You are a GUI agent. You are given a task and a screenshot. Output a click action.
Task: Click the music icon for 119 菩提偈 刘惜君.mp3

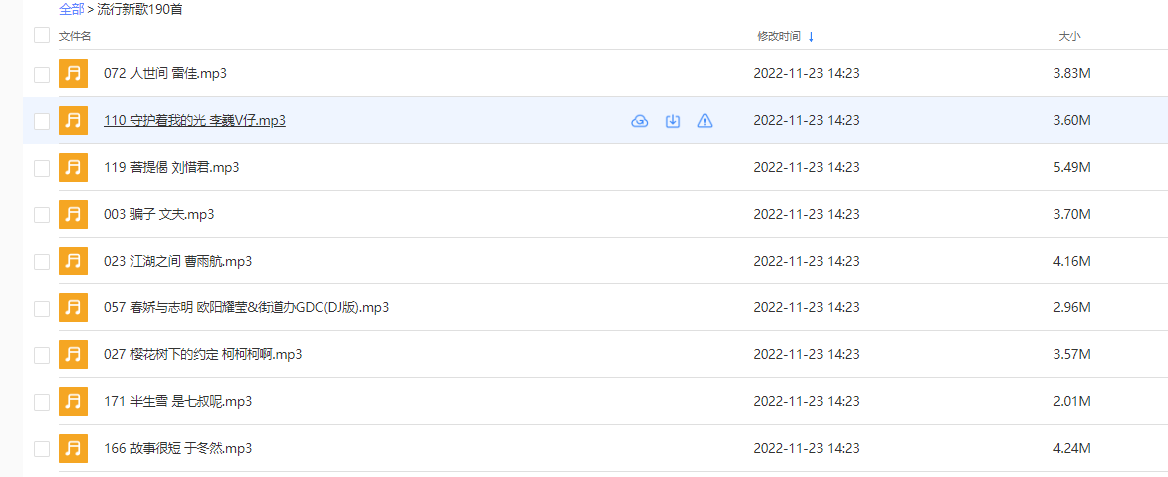(74, 168)
